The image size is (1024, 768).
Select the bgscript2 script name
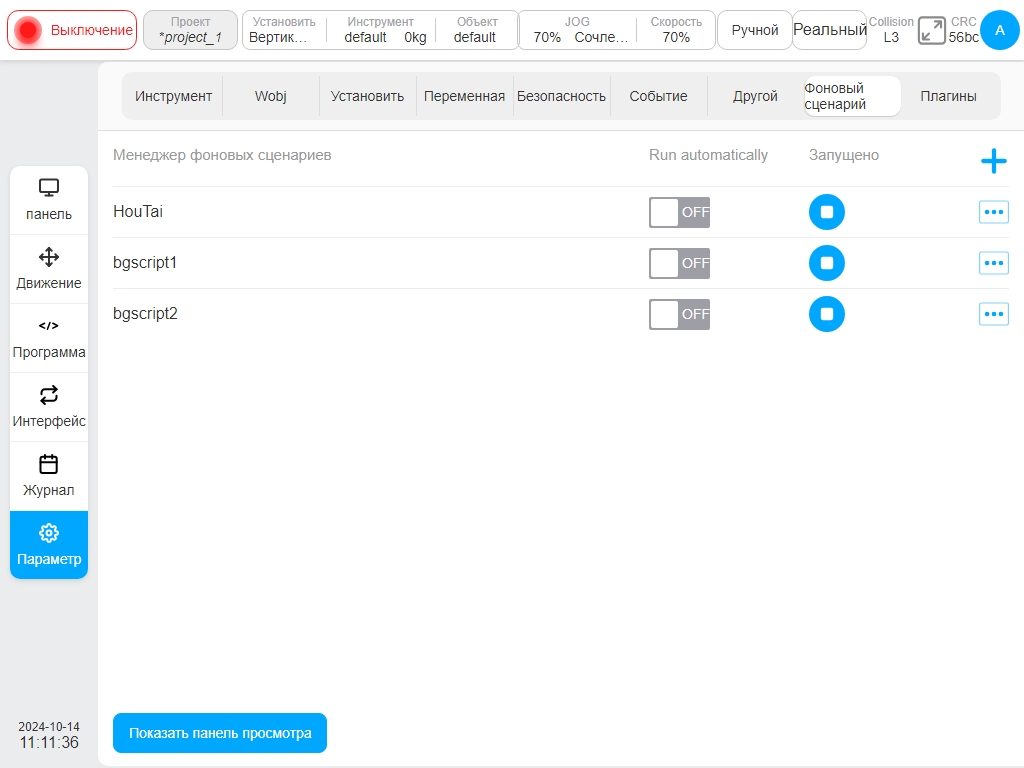(x=145, y=313)
